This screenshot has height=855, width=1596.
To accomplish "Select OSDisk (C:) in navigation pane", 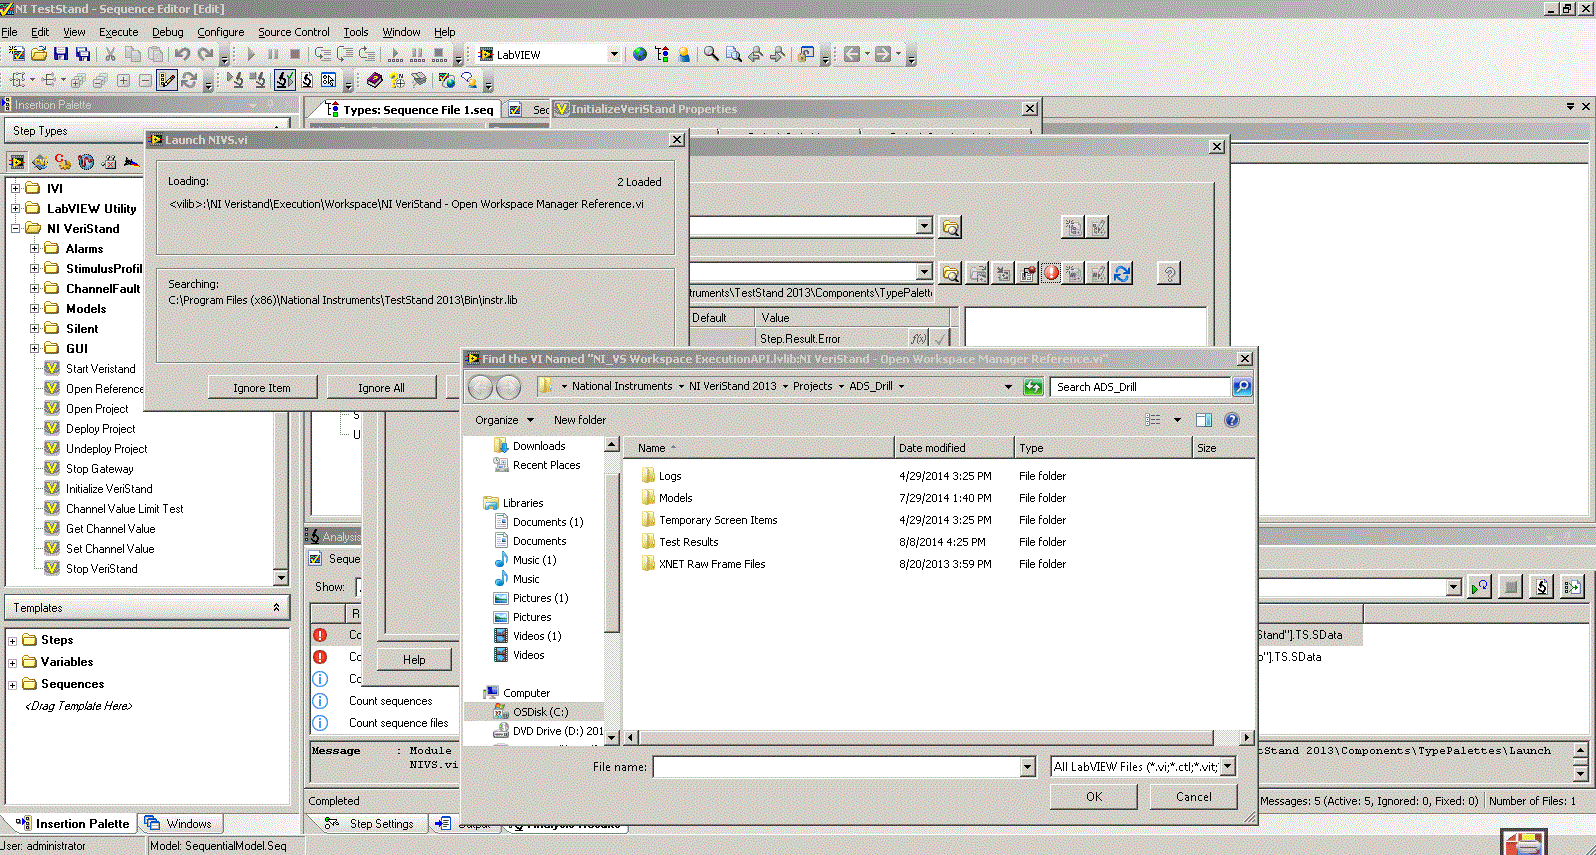I will pyautogui.click(x=540, y=712).
